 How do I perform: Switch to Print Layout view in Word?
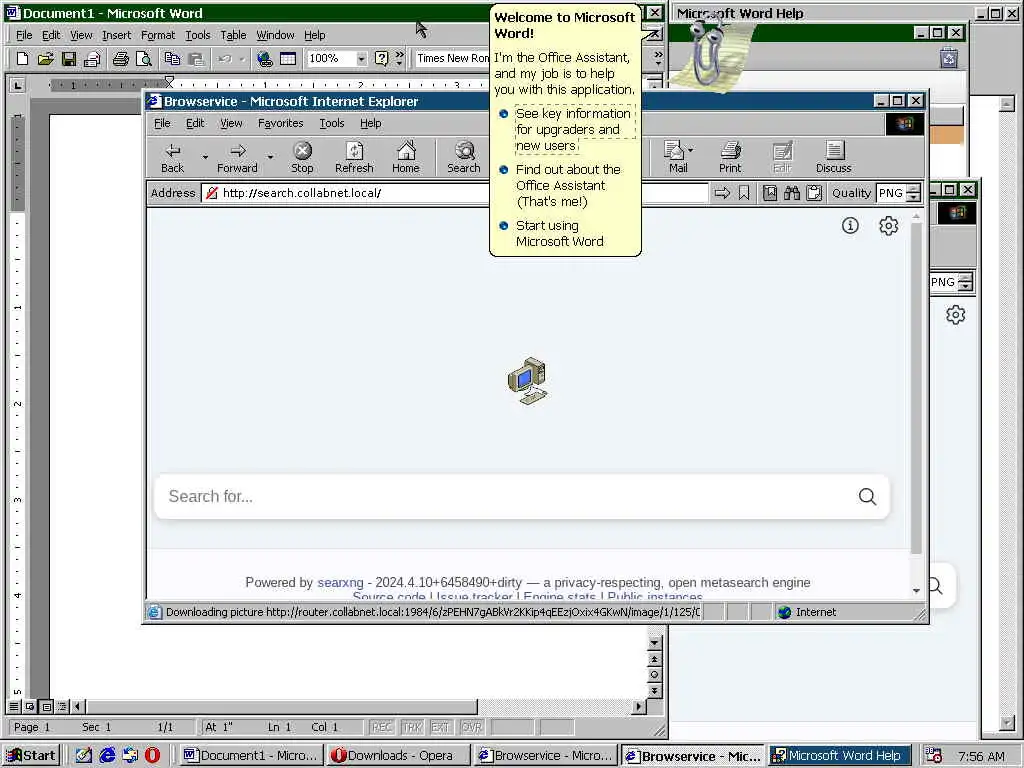pos(46,707)
